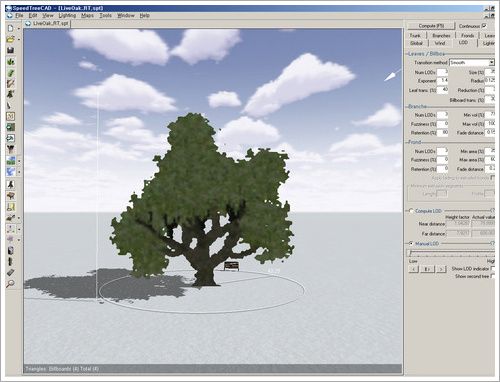Screen dimensions: 500x382
Task: Click the pink blossom toolbar icon
Action: (11, 239)
